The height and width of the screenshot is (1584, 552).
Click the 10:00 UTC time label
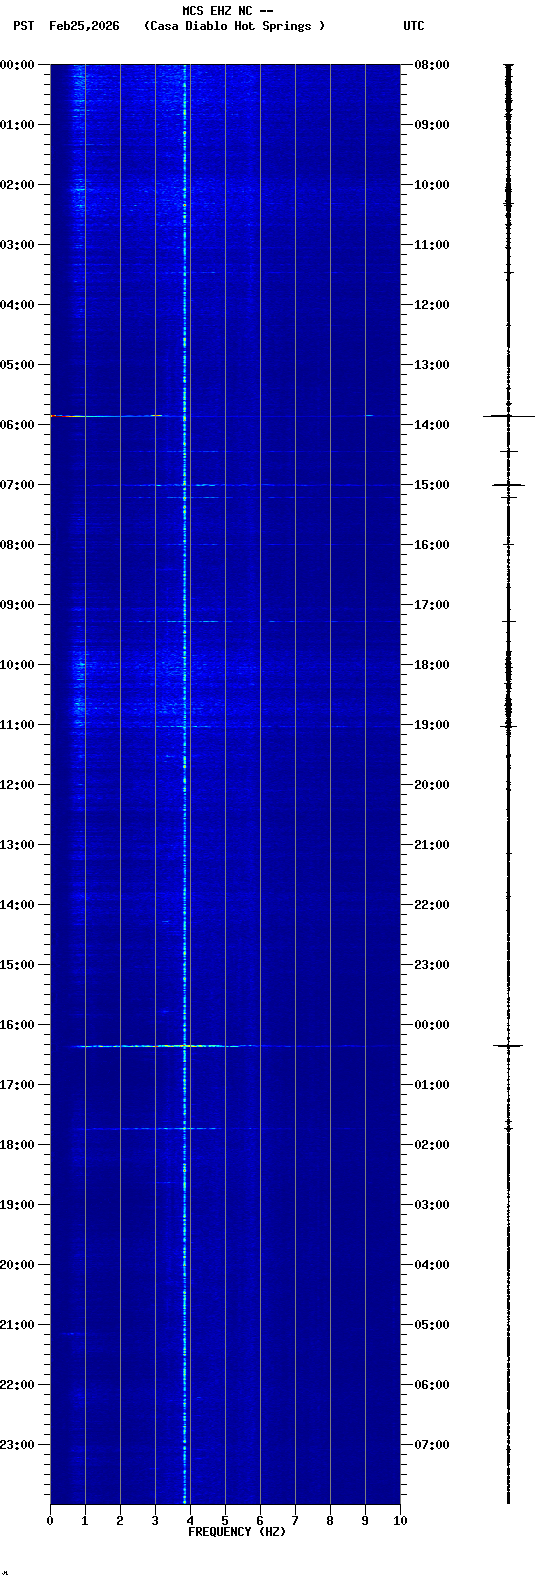point(432,185)
